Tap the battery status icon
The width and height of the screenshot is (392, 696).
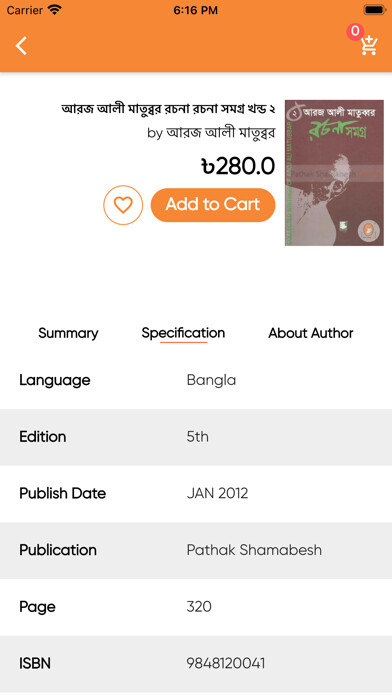(x=375, y=10)
